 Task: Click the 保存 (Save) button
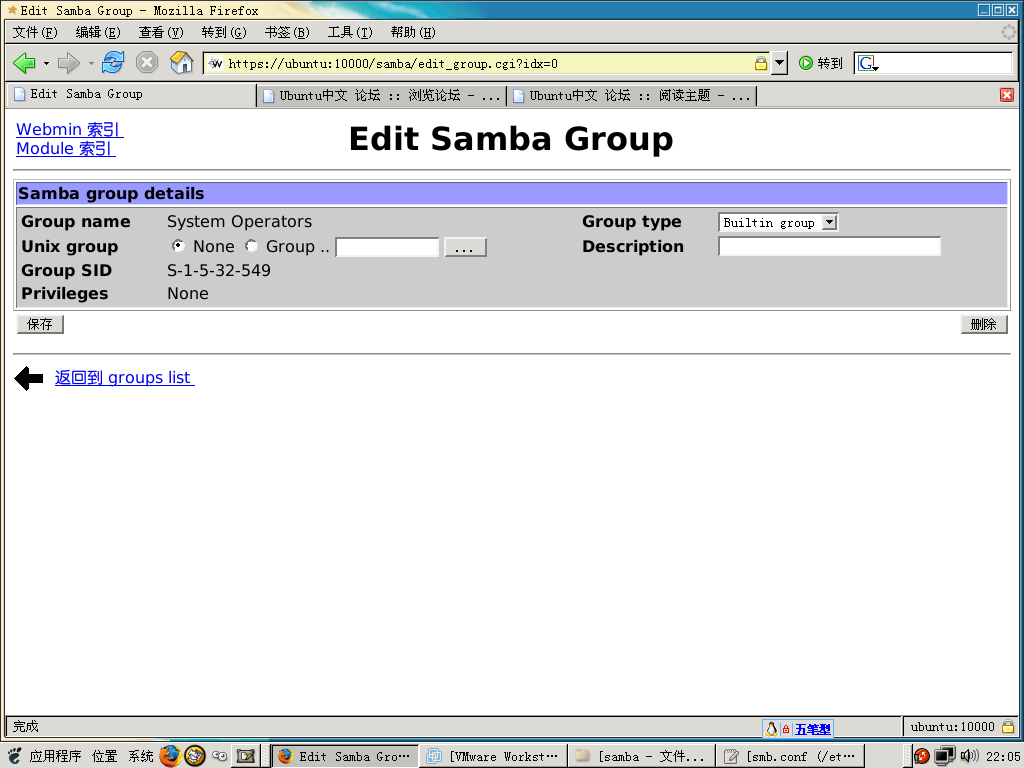[40, 324]
